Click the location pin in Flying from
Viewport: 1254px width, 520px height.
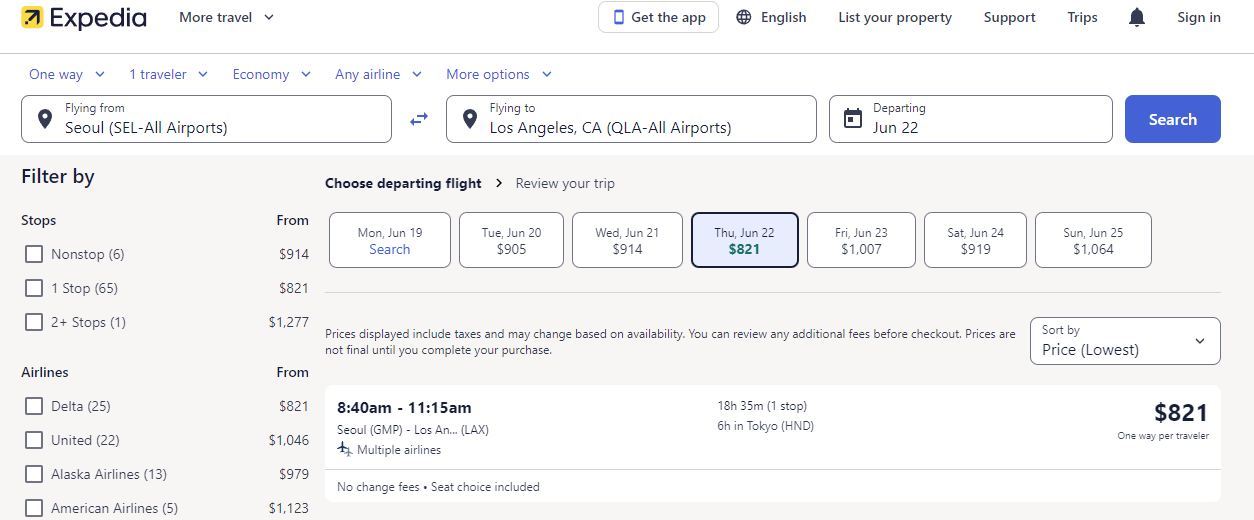point(45,119)
